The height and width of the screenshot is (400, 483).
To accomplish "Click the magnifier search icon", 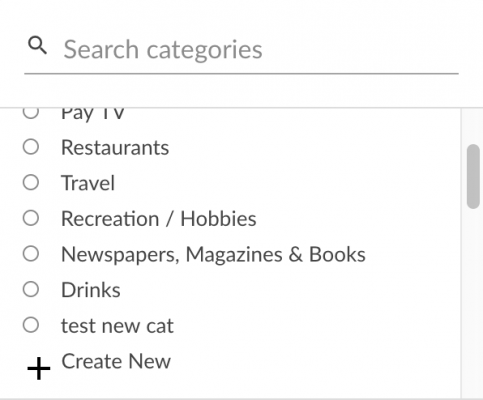I will point(37,45).
